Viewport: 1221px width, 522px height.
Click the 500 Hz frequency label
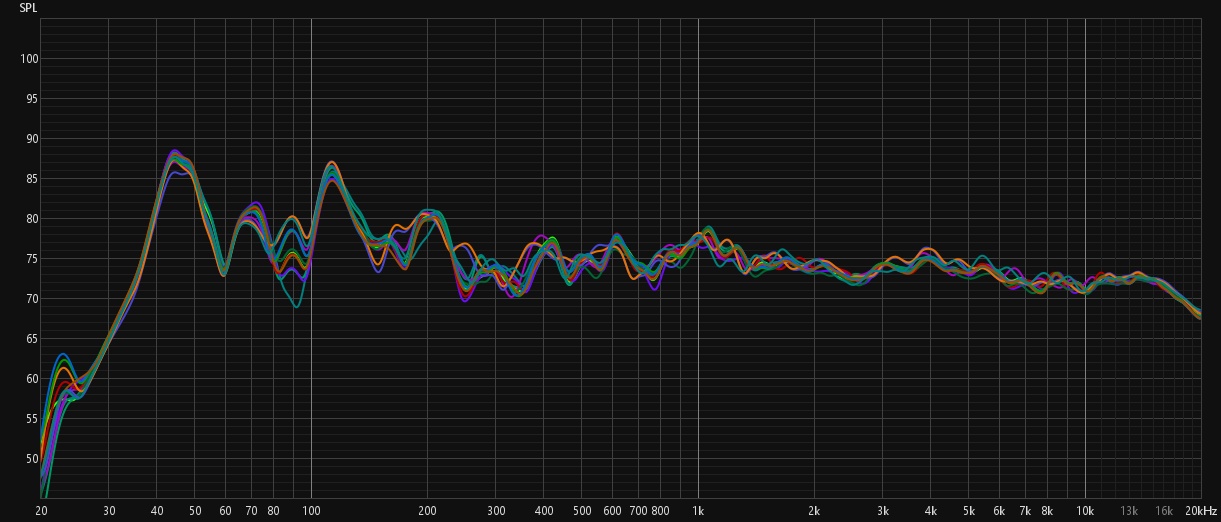582,510
